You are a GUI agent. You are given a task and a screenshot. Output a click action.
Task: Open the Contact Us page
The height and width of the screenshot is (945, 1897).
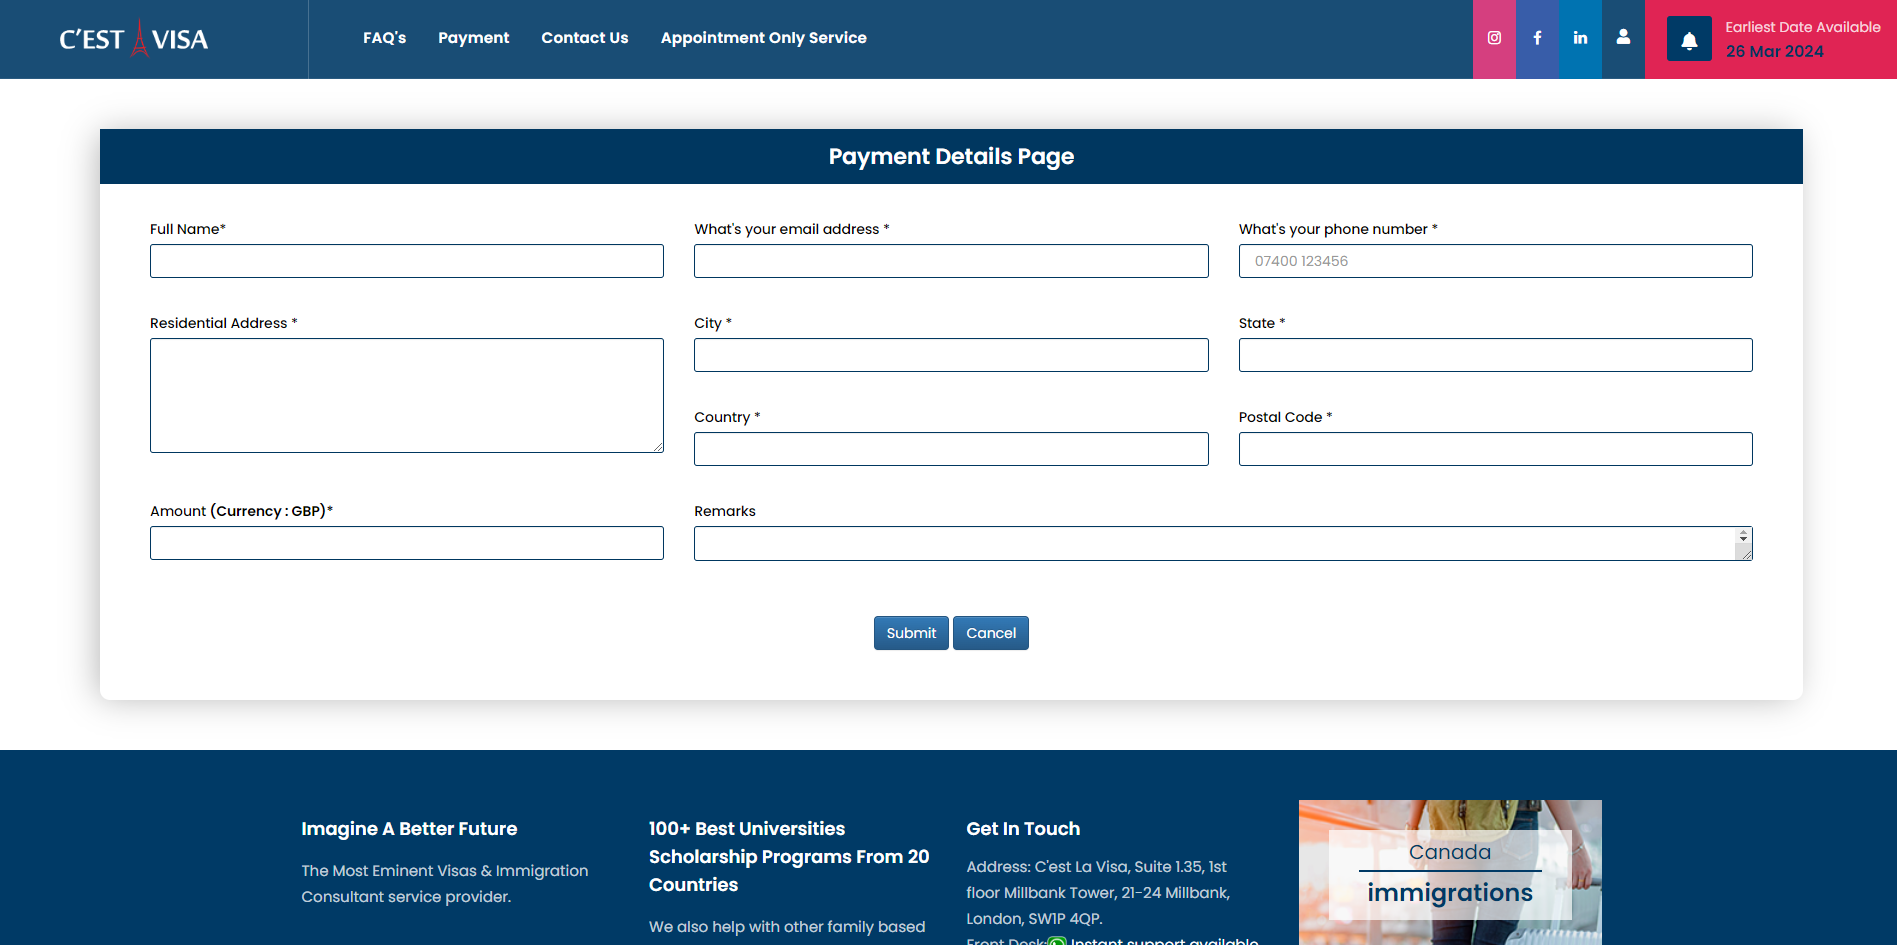pyautogui.click(x=584, y=38)
